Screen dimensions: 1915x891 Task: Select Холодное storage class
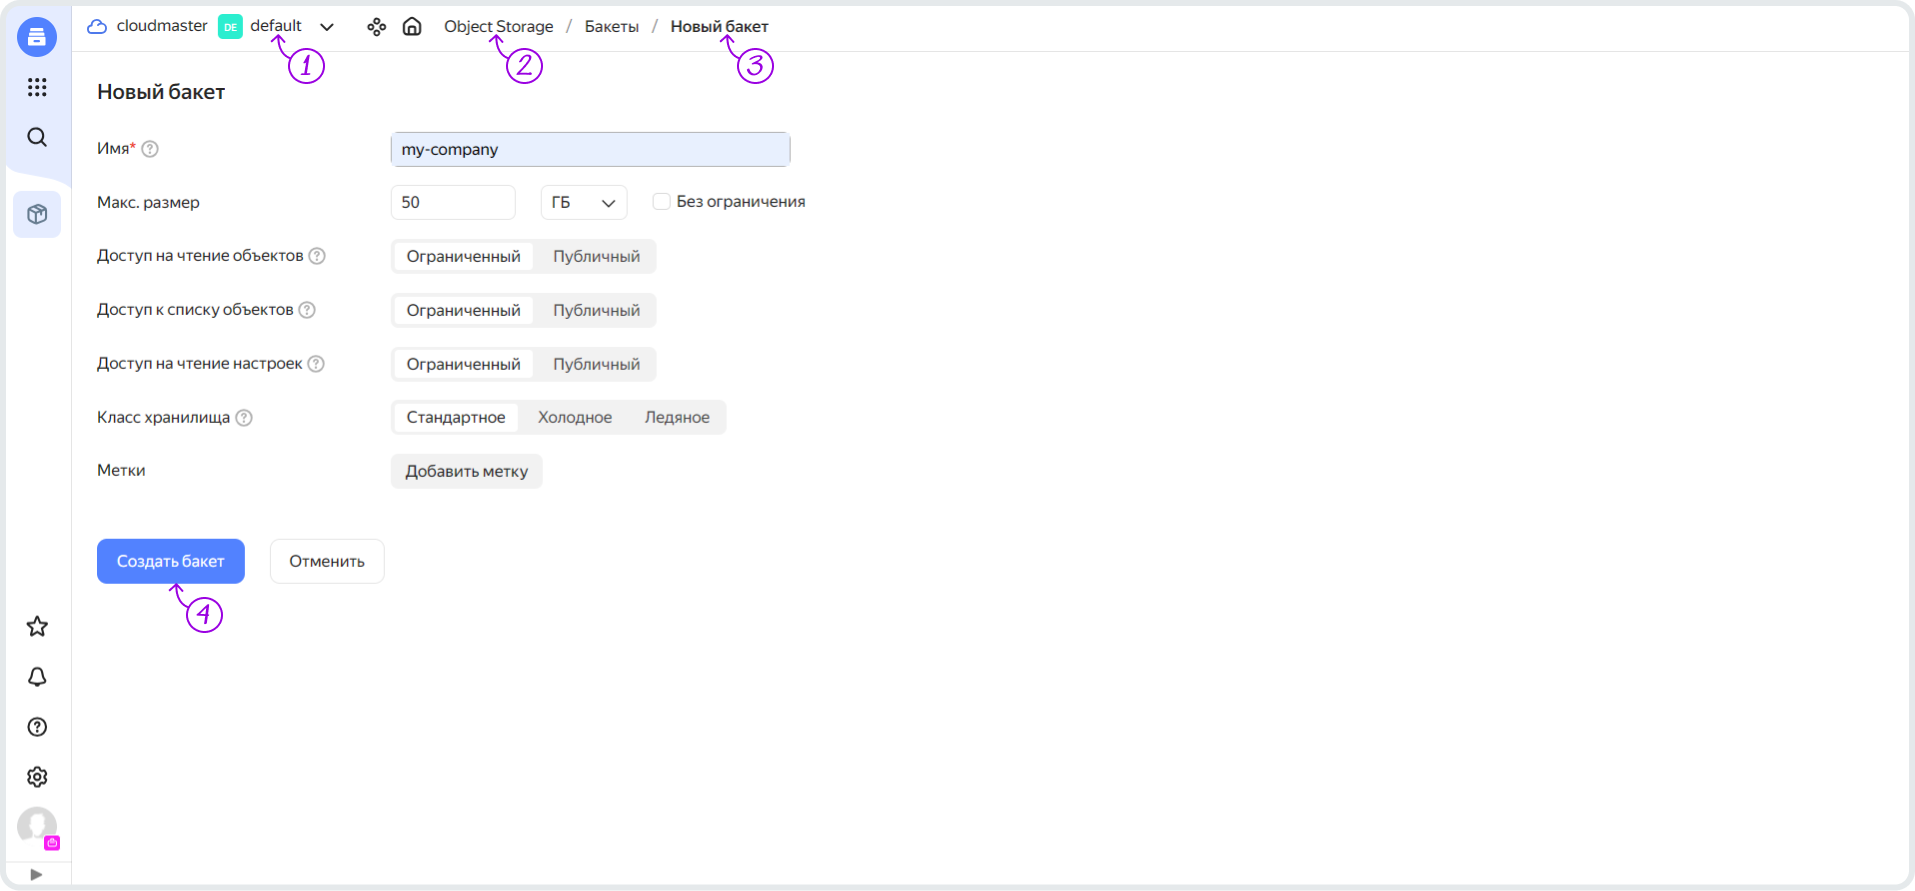tap(574, 417)
